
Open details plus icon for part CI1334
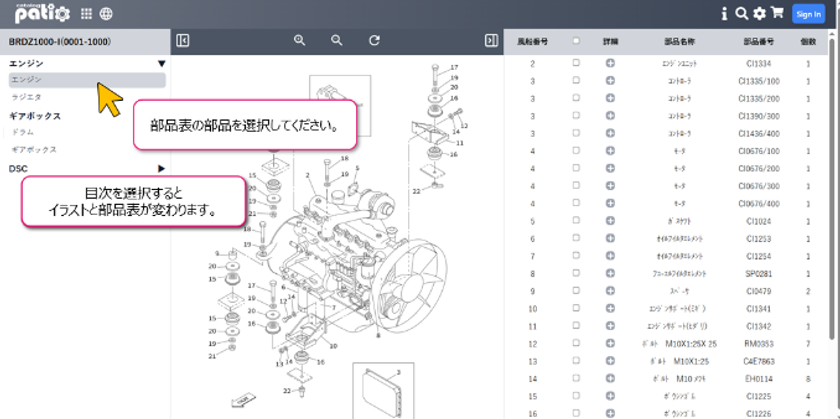(x=610, y=63)
